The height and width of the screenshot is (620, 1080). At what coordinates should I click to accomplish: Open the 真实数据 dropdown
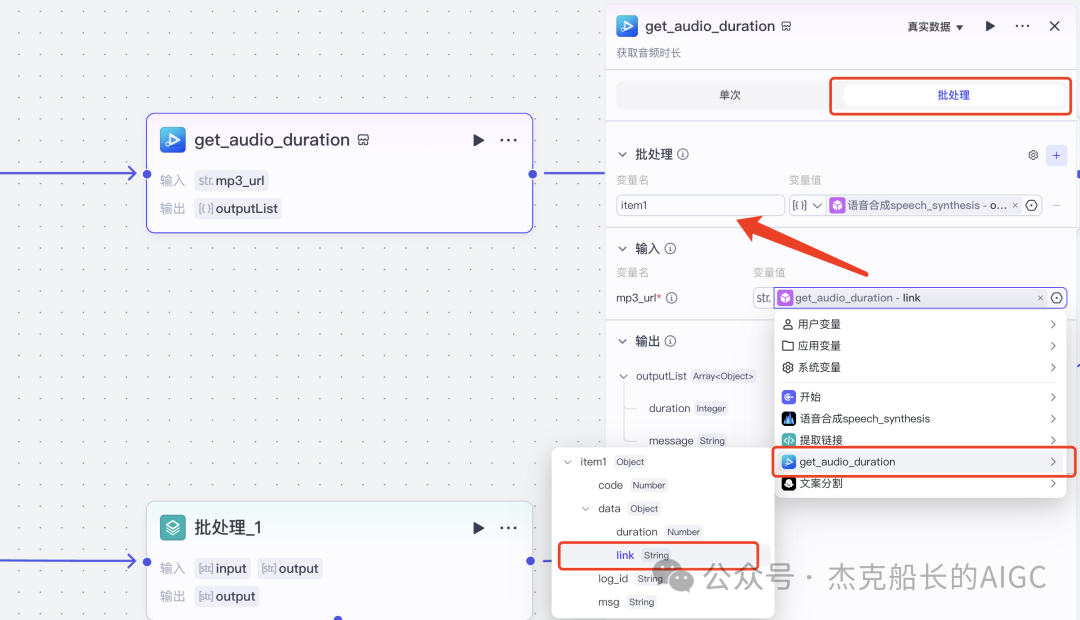(x=935, y=27)
